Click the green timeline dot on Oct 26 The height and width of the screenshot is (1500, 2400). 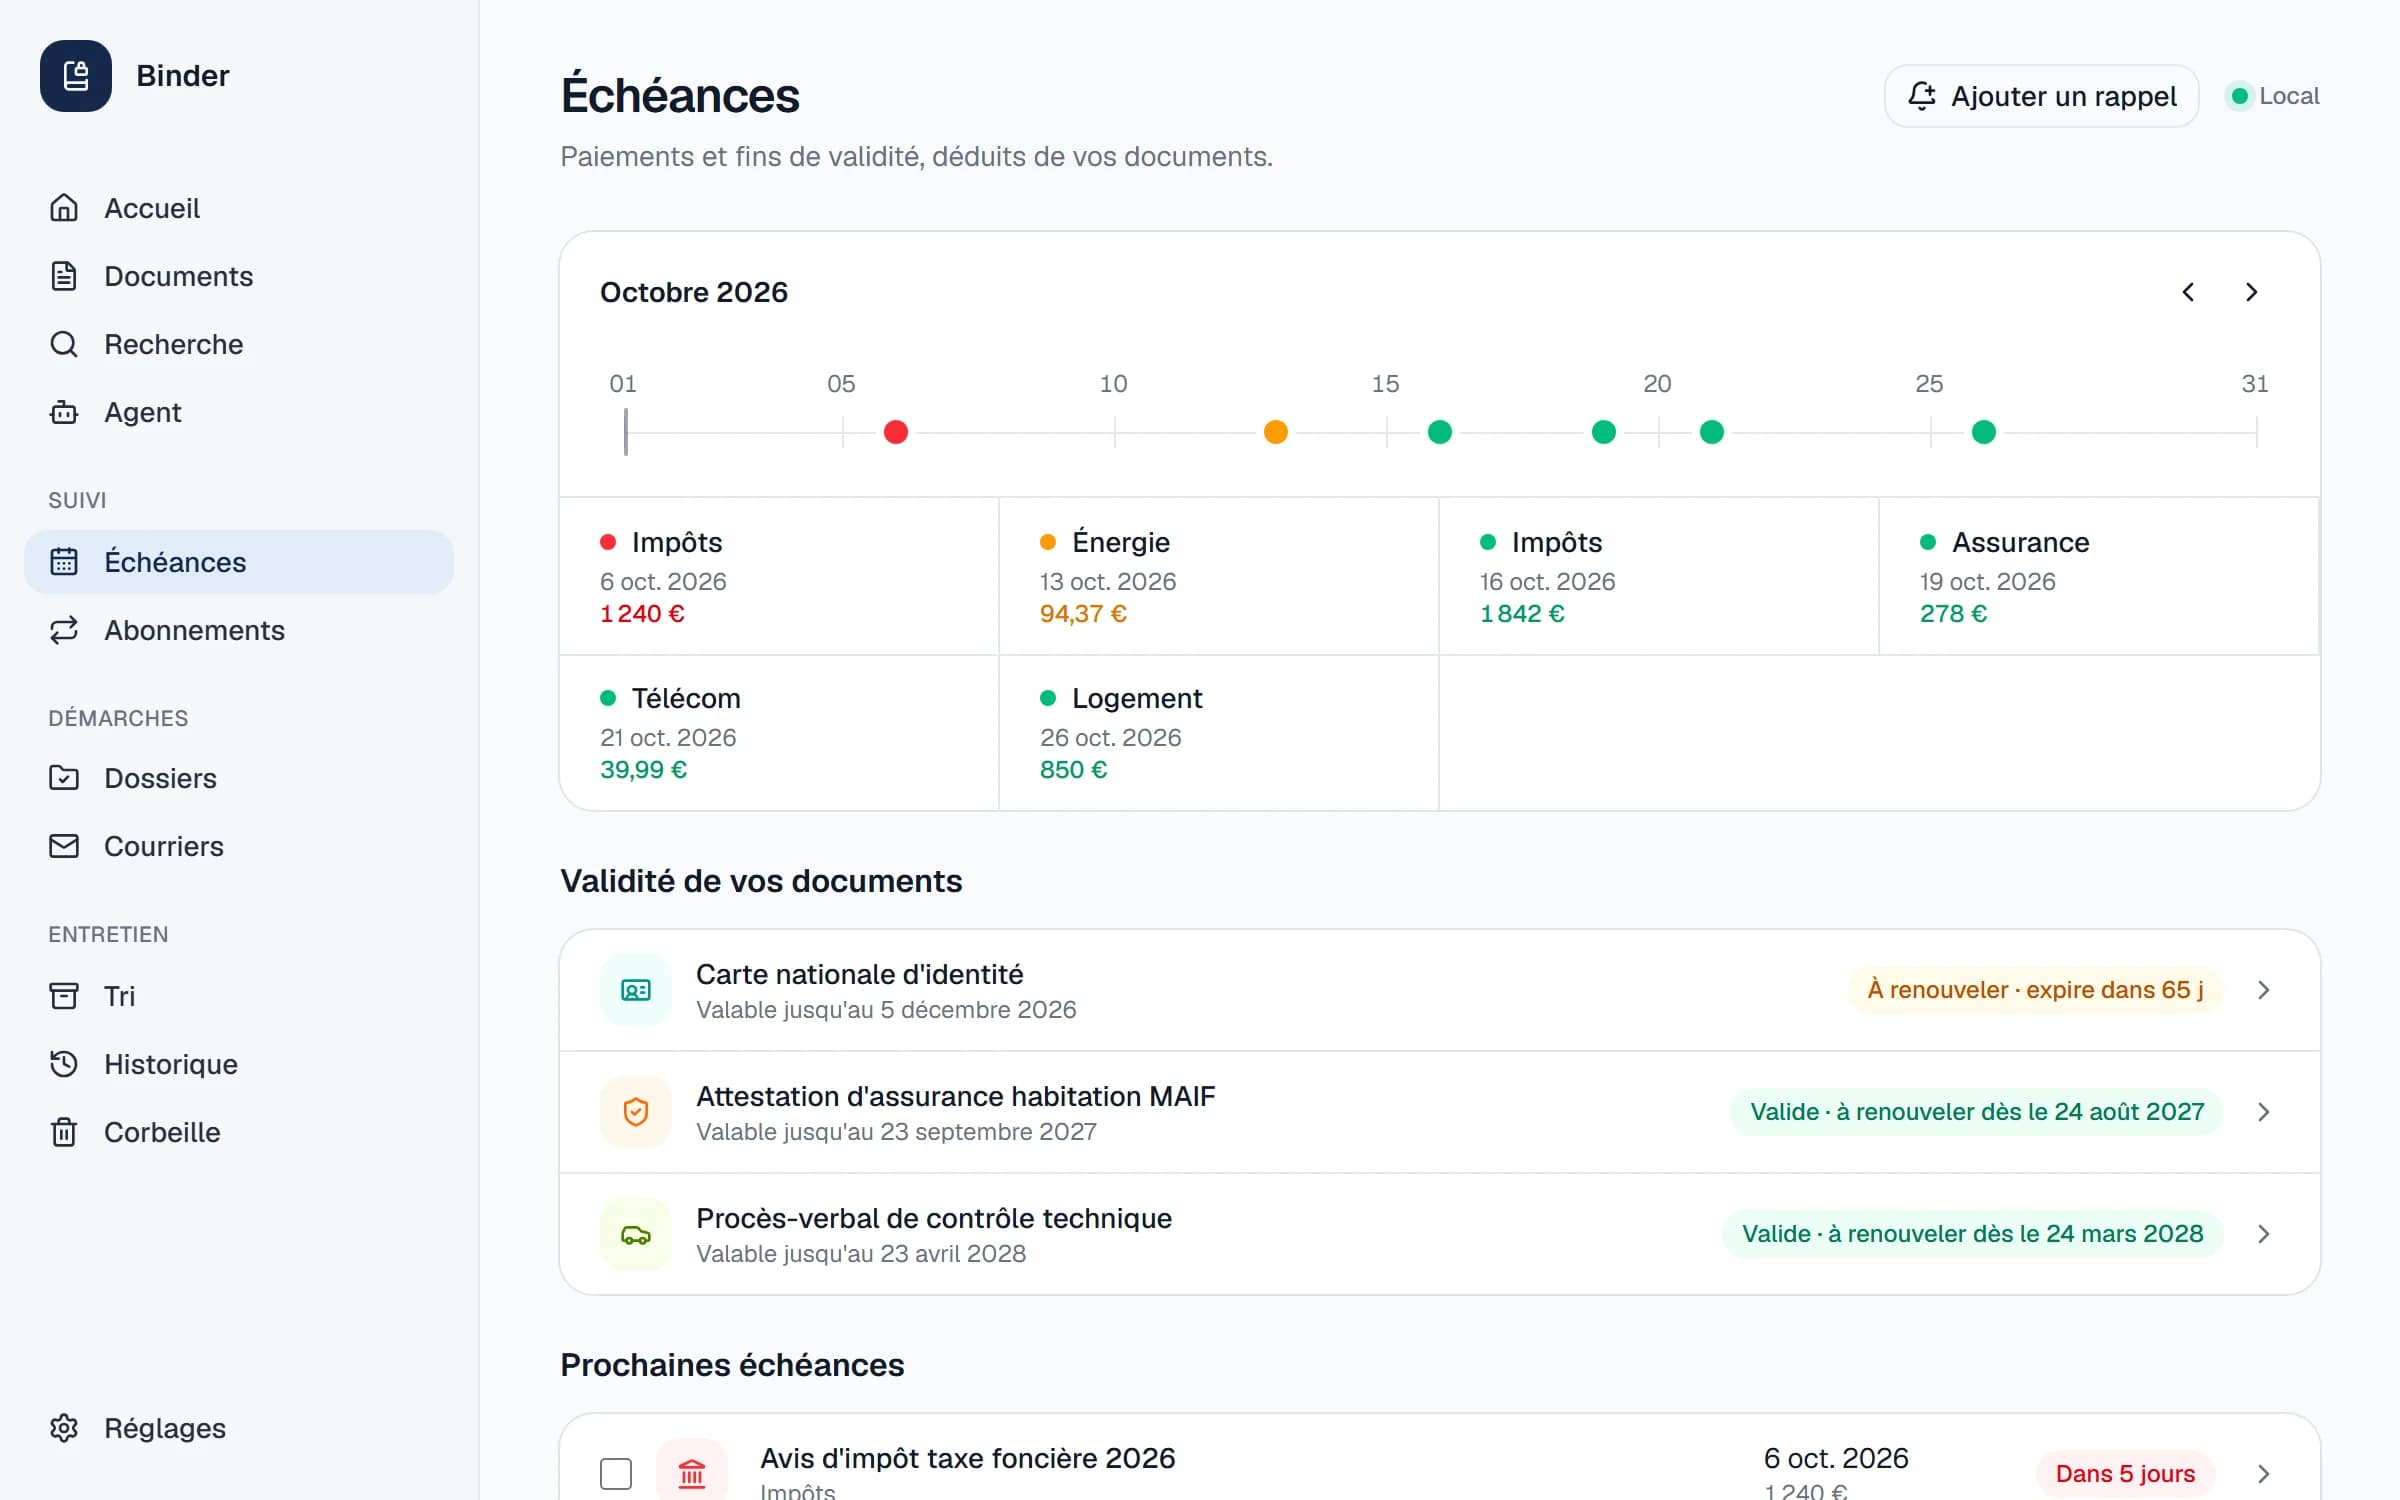[x=1984, y=432]
